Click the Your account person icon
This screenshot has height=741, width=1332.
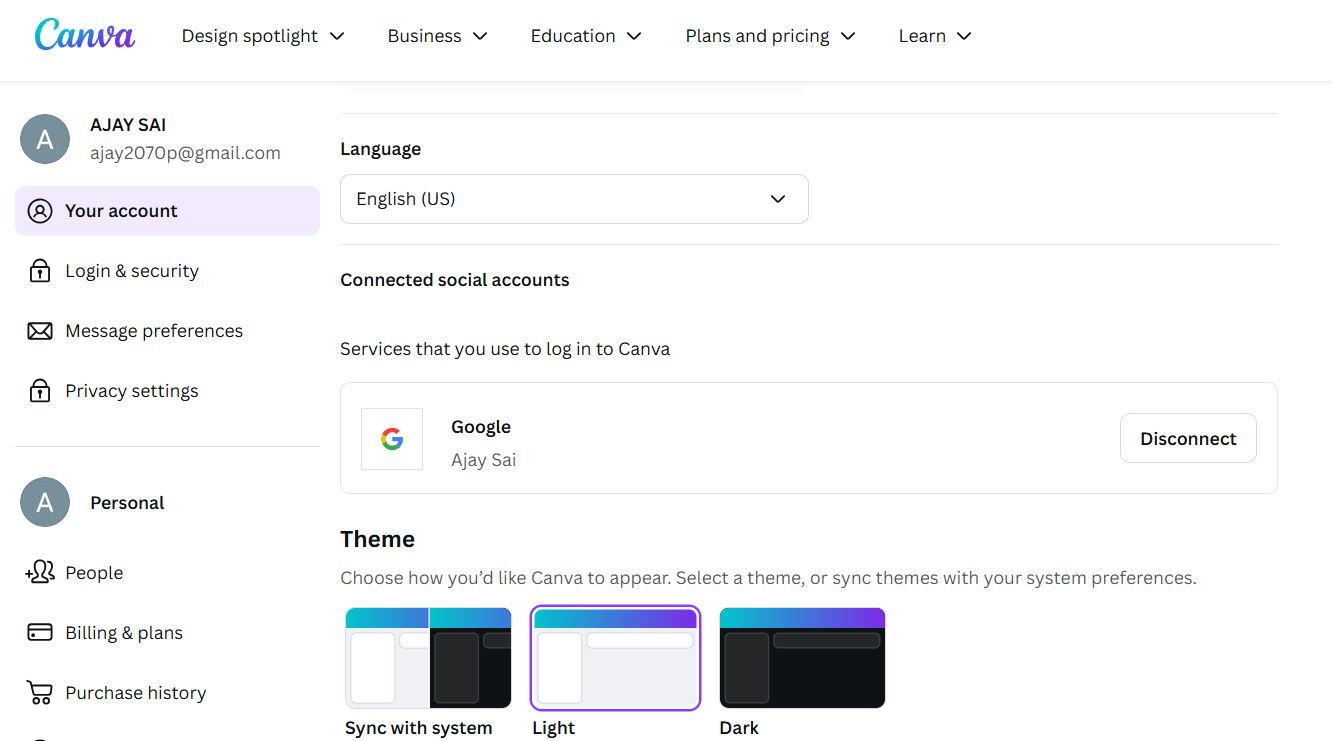pos(40,211)
